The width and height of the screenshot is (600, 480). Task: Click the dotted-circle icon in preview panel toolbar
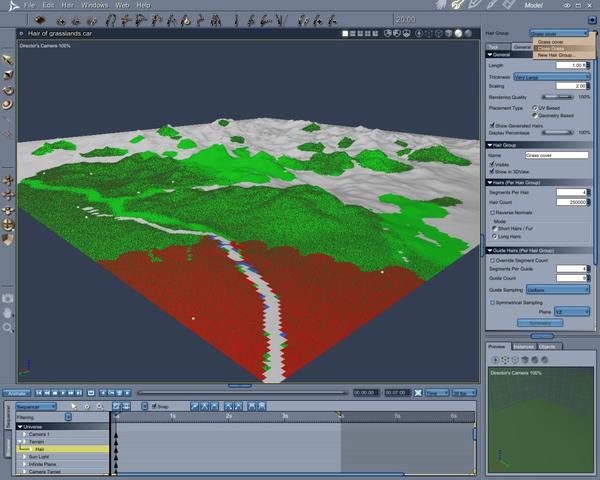505,360
